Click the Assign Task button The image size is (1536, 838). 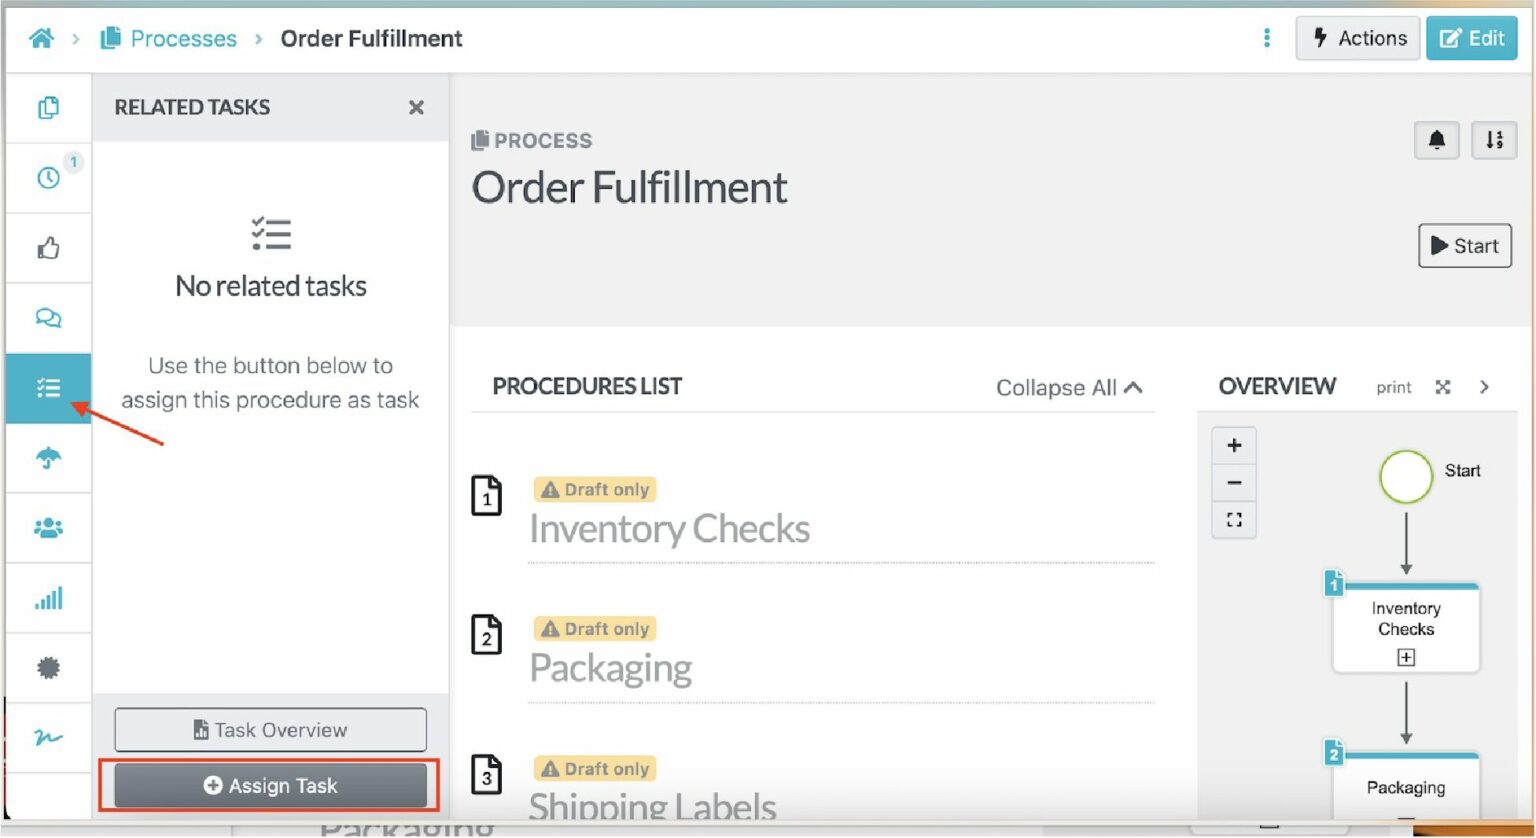point(271,786)
